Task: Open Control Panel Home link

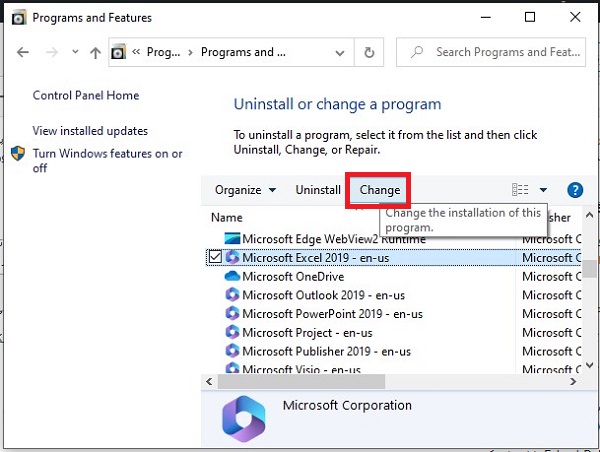Action: click(x=86, y=95)
